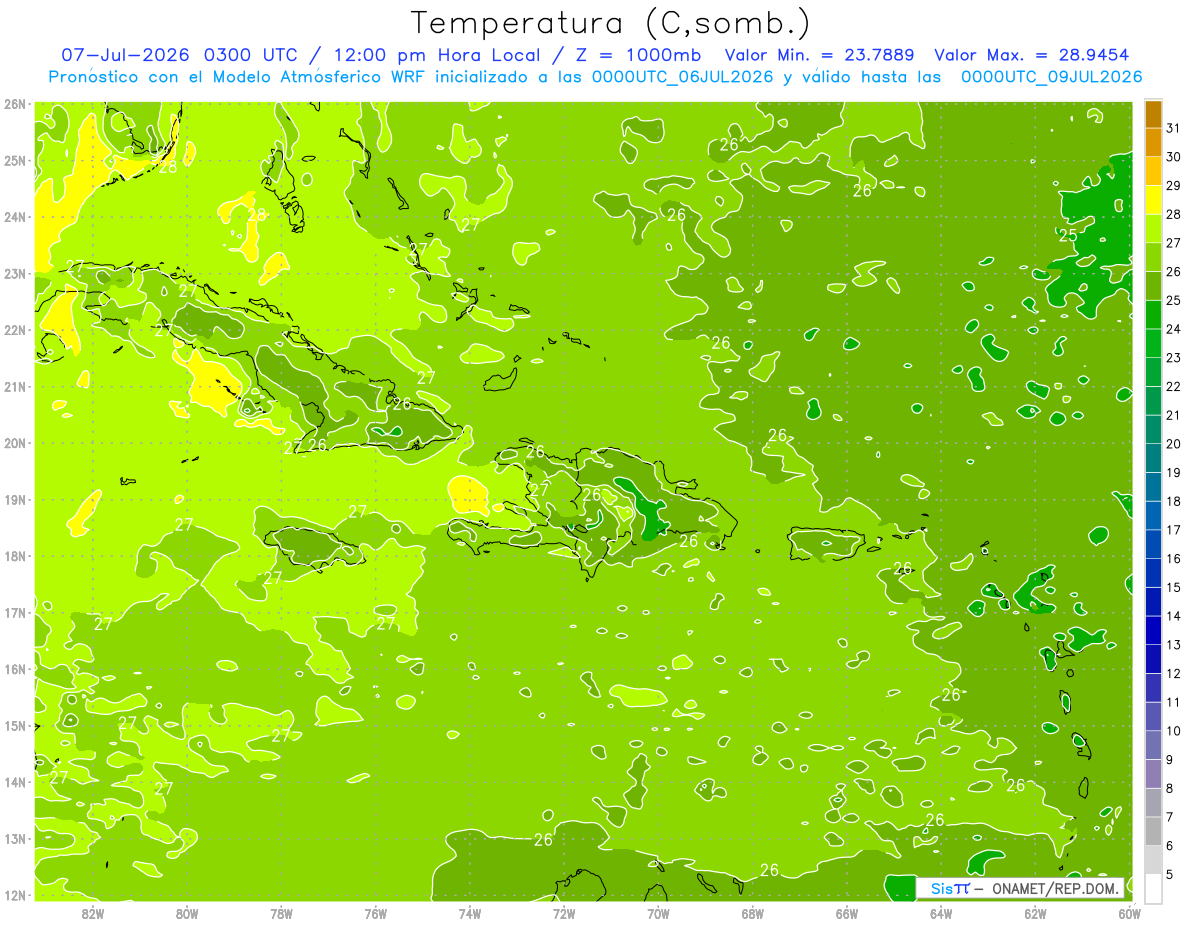This screenshot has height=927, width=1200.
Task: Click the '12N' latitude axis label
Action: (x=14, y=895)
